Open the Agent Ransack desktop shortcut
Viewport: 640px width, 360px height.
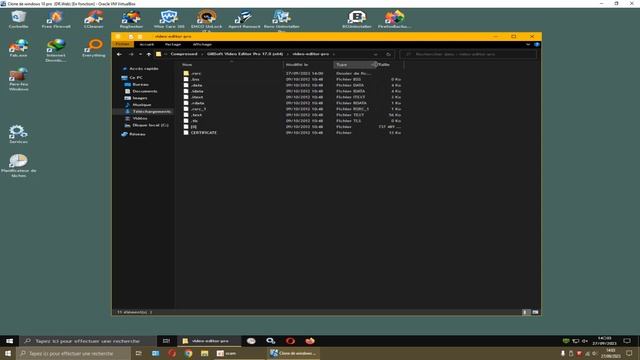[244, 20]
